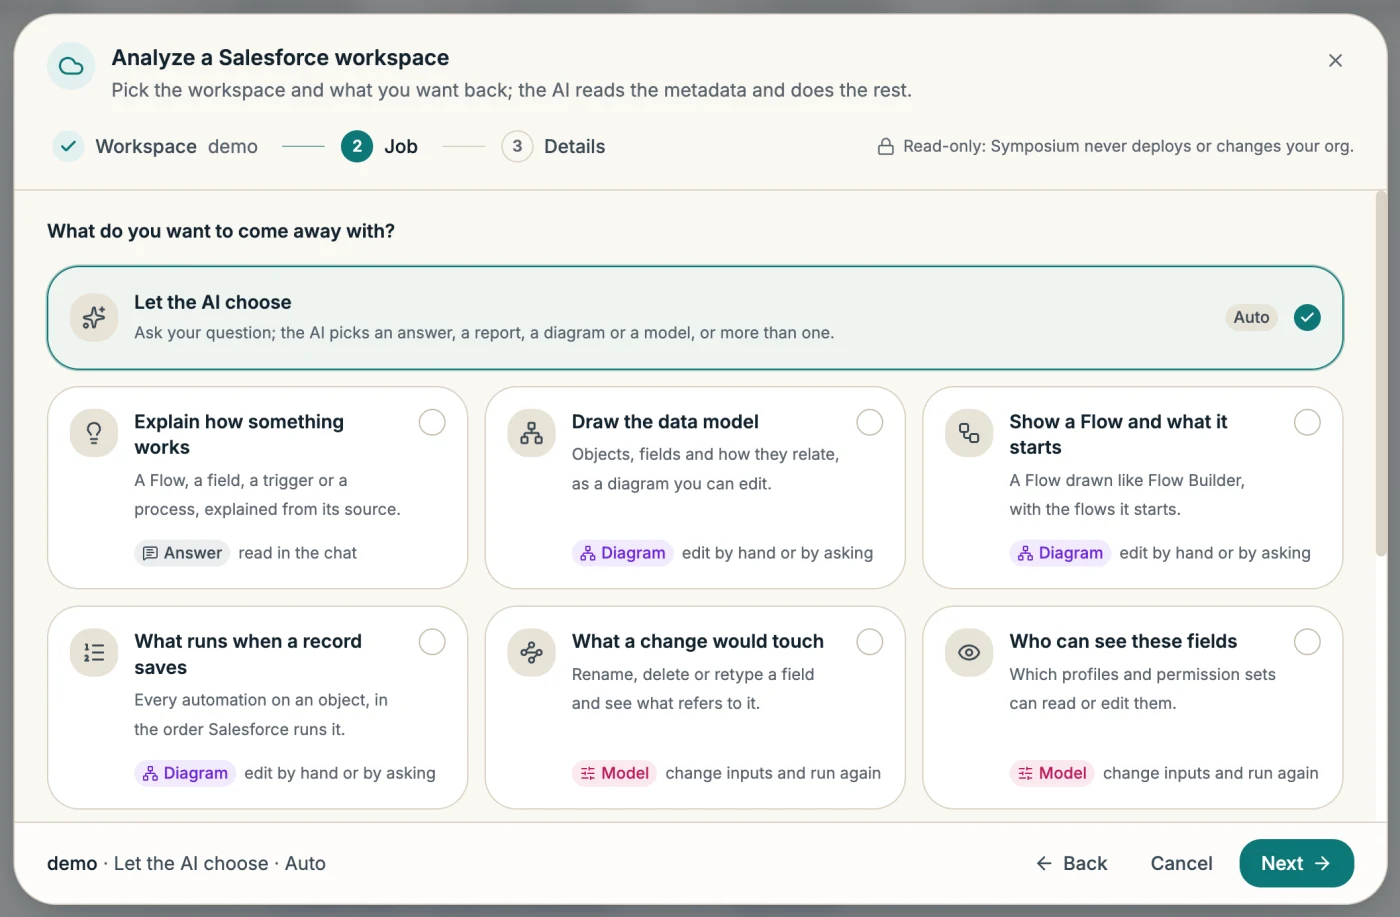Click the branching icon on What a change would touch
Screen dimensions: 1400x917
coord(532,653)
